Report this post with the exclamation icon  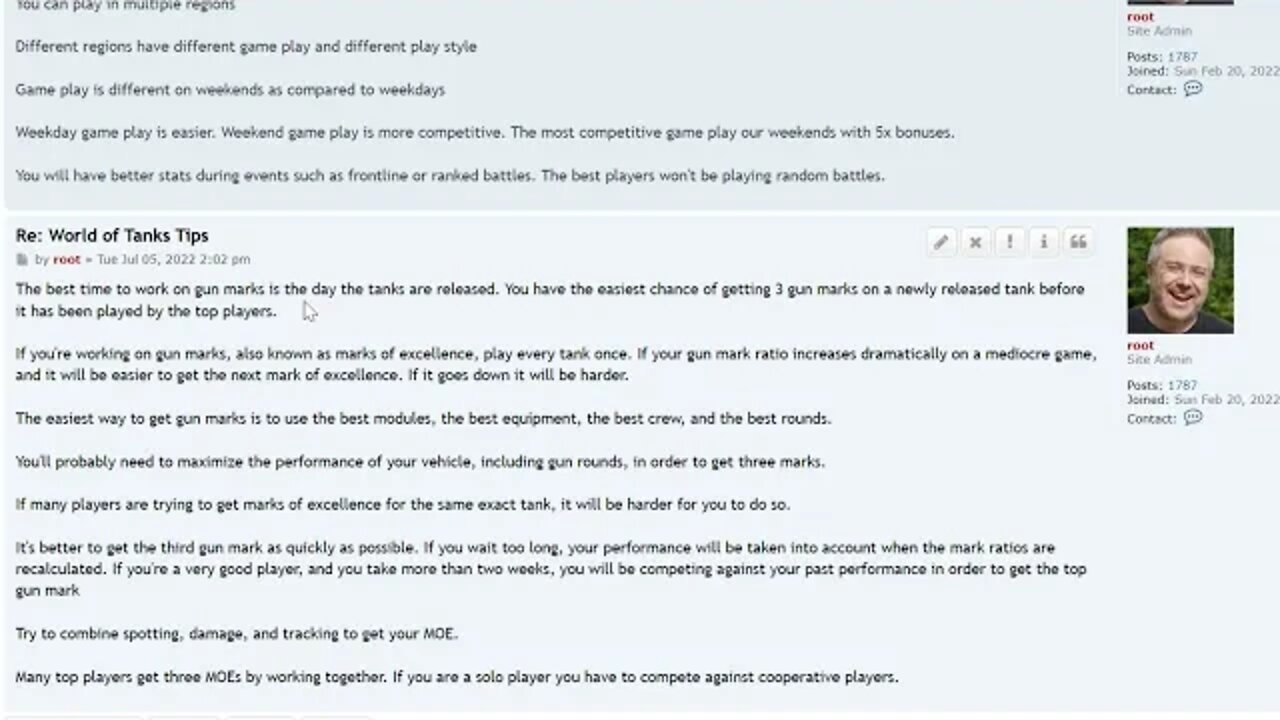coord(1010,242)
